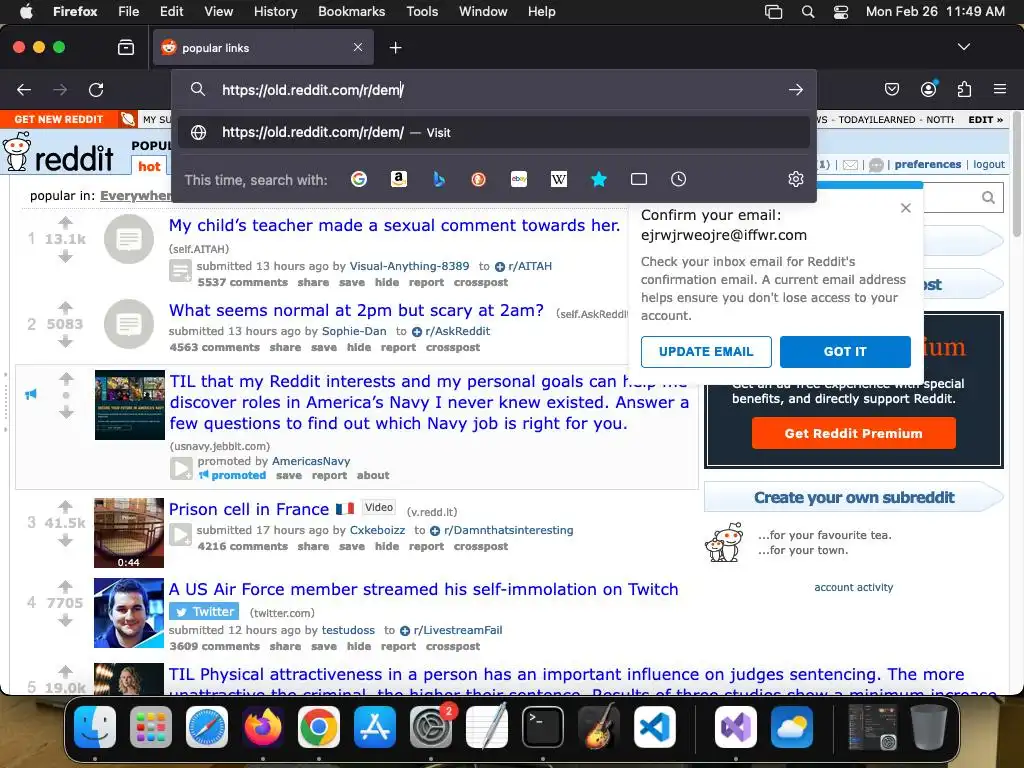Search this time with DuckDuckGo icon

coord(479,179)
